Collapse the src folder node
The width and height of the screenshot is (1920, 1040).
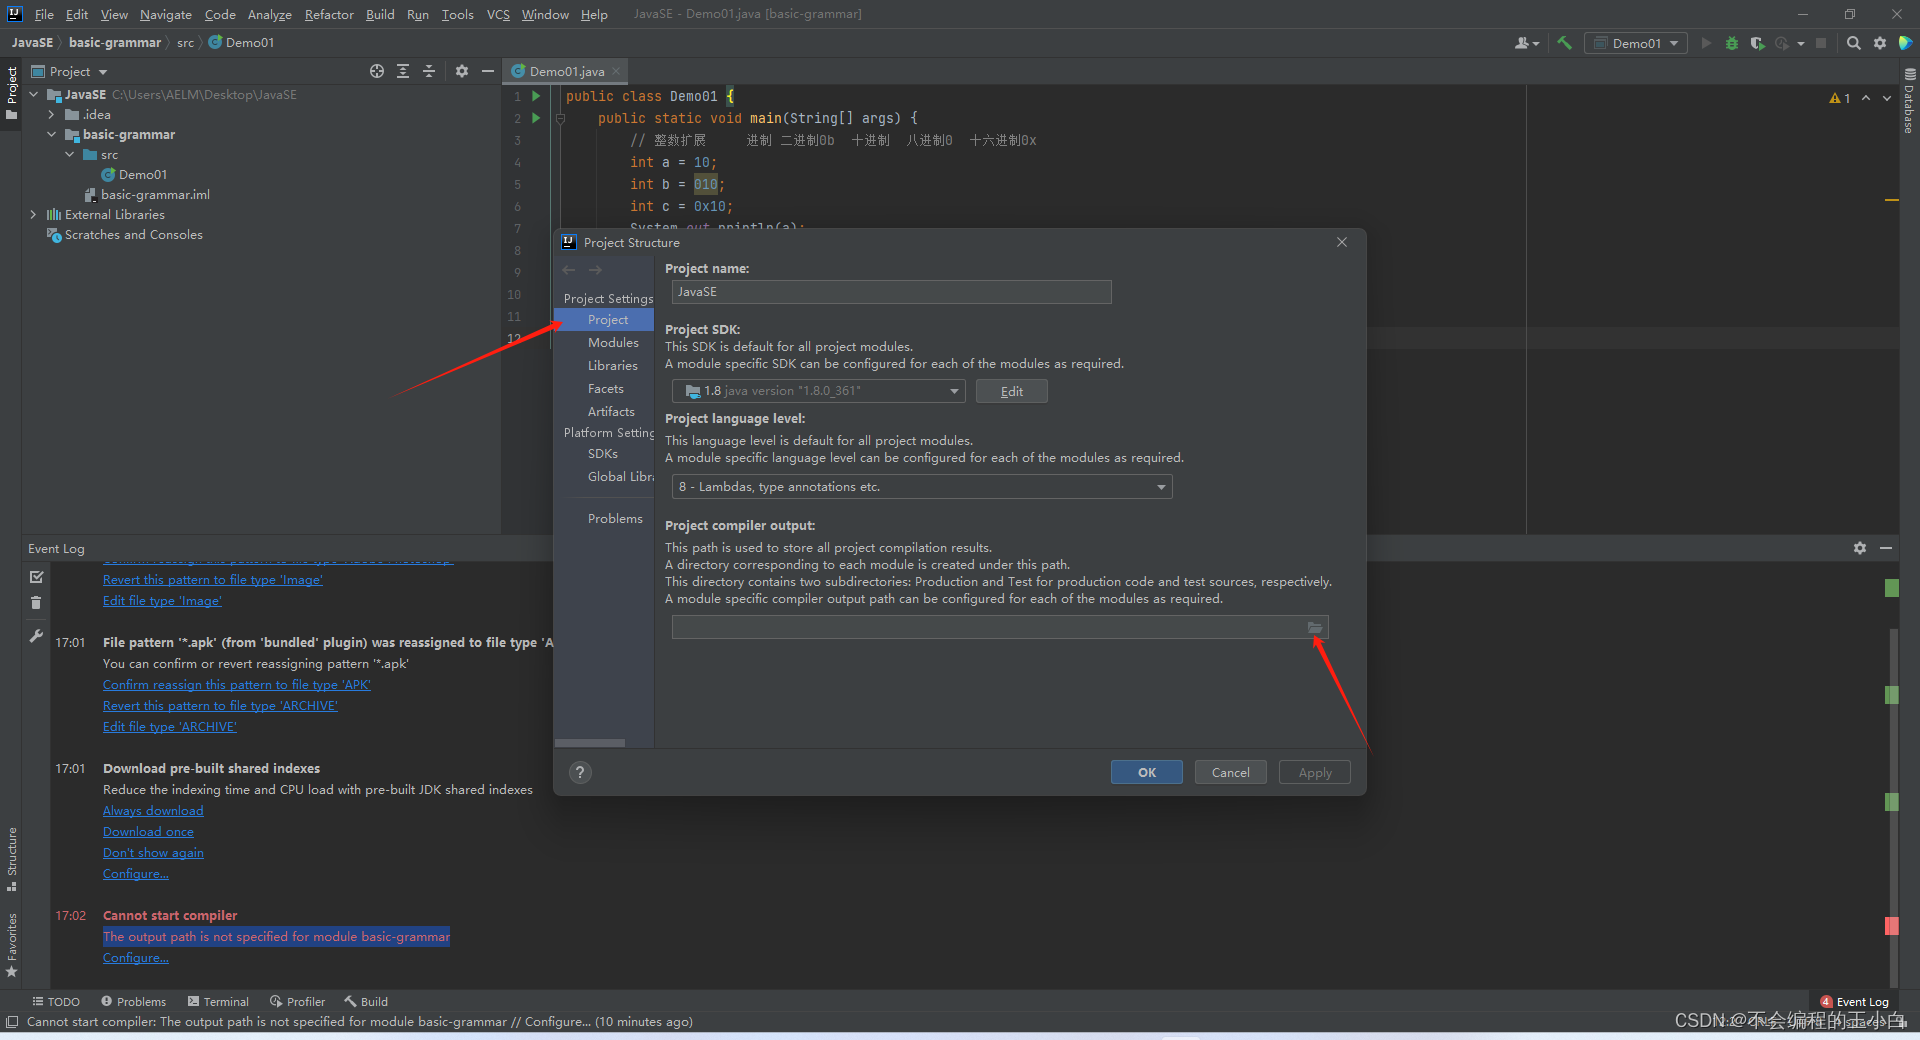click(70, 154)
